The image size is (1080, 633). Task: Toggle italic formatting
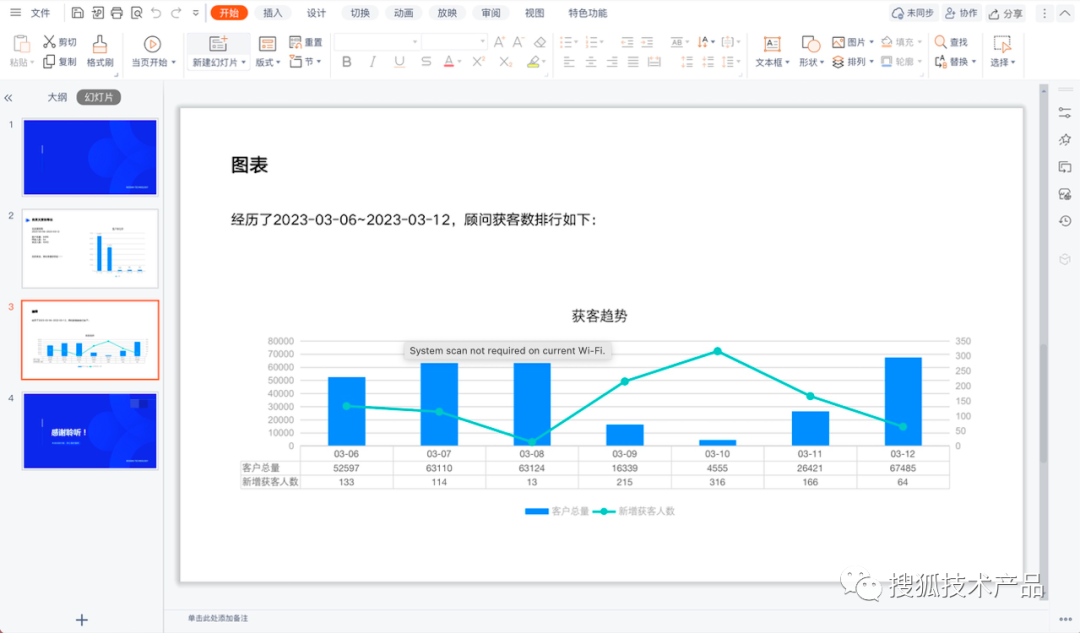(x=373, y=62)
